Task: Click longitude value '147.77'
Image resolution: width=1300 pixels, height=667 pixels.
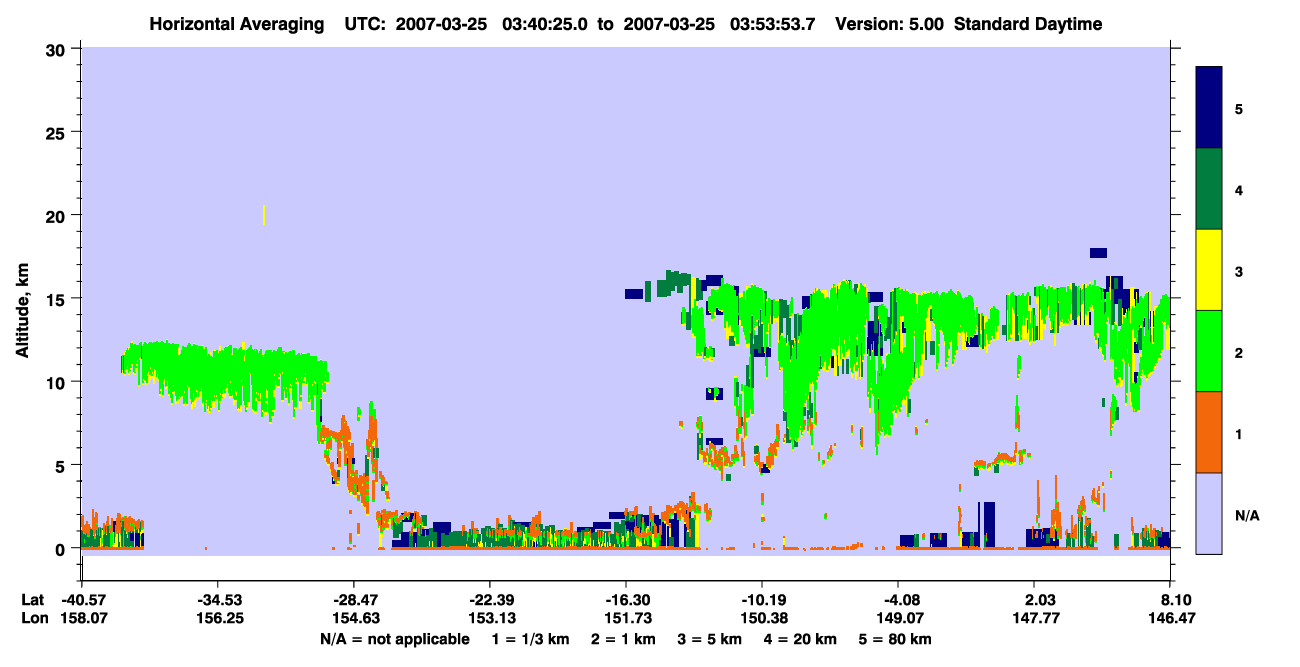Action: point(1034,619)
